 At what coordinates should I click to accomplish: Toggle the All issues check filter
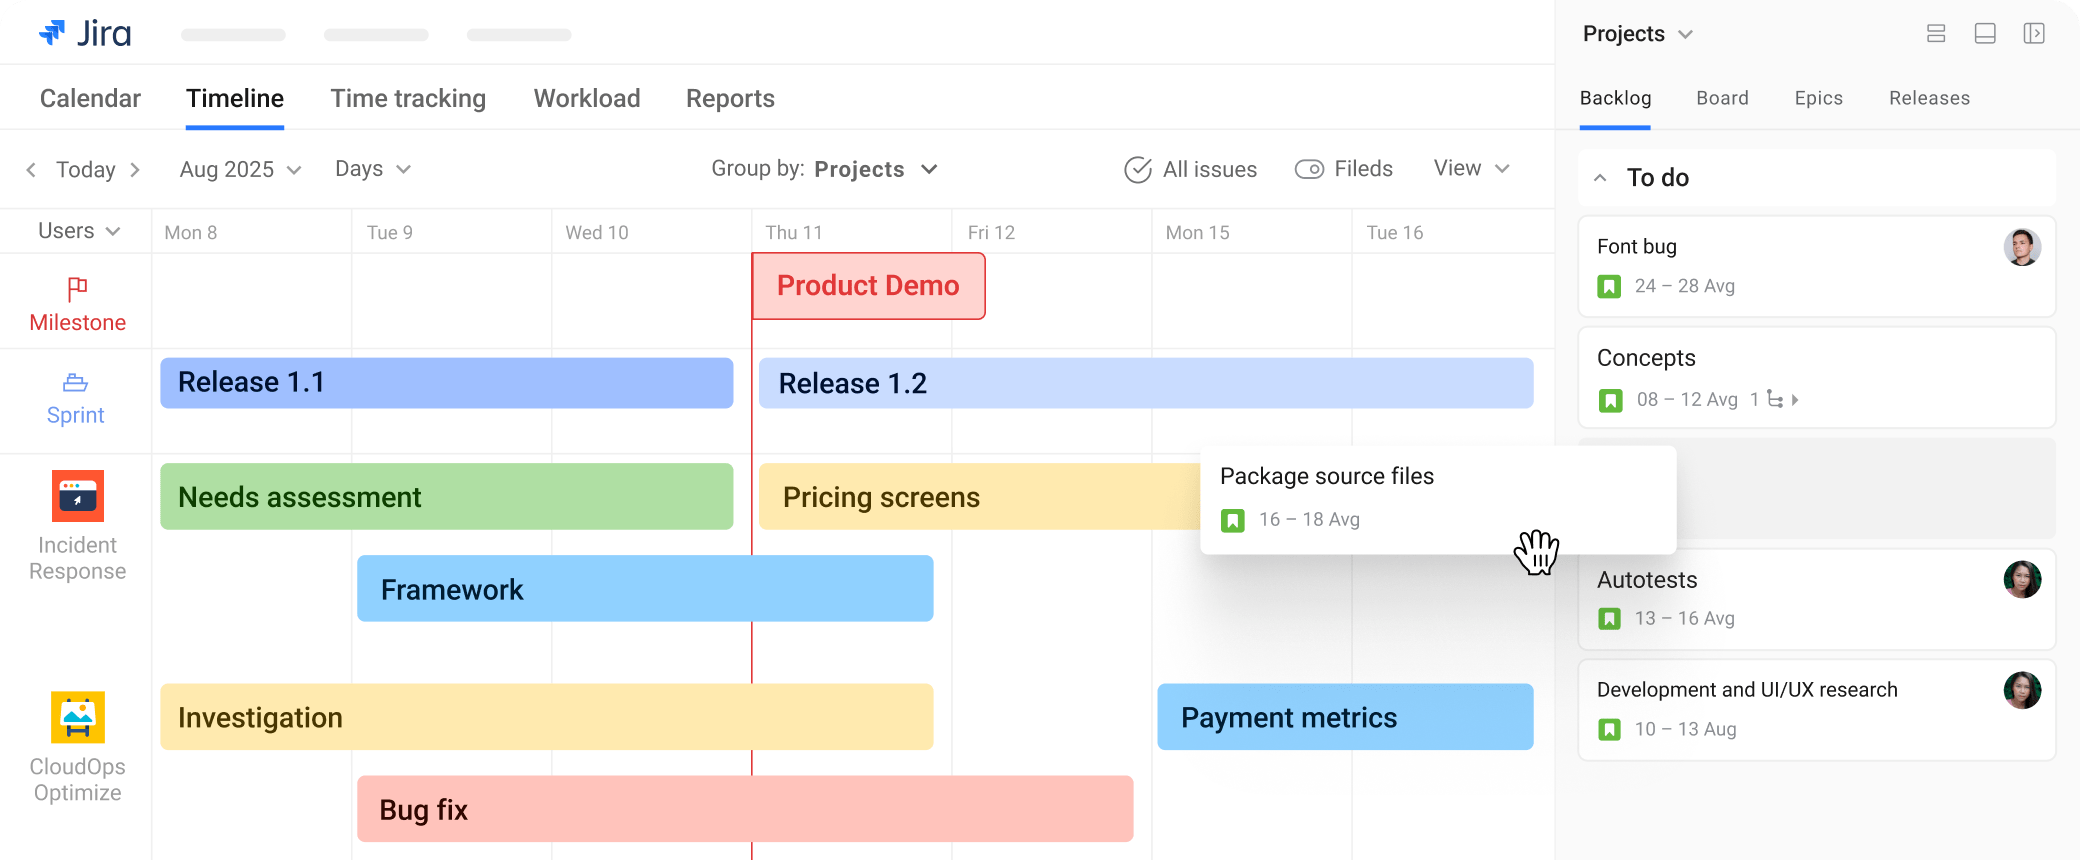1138,170
